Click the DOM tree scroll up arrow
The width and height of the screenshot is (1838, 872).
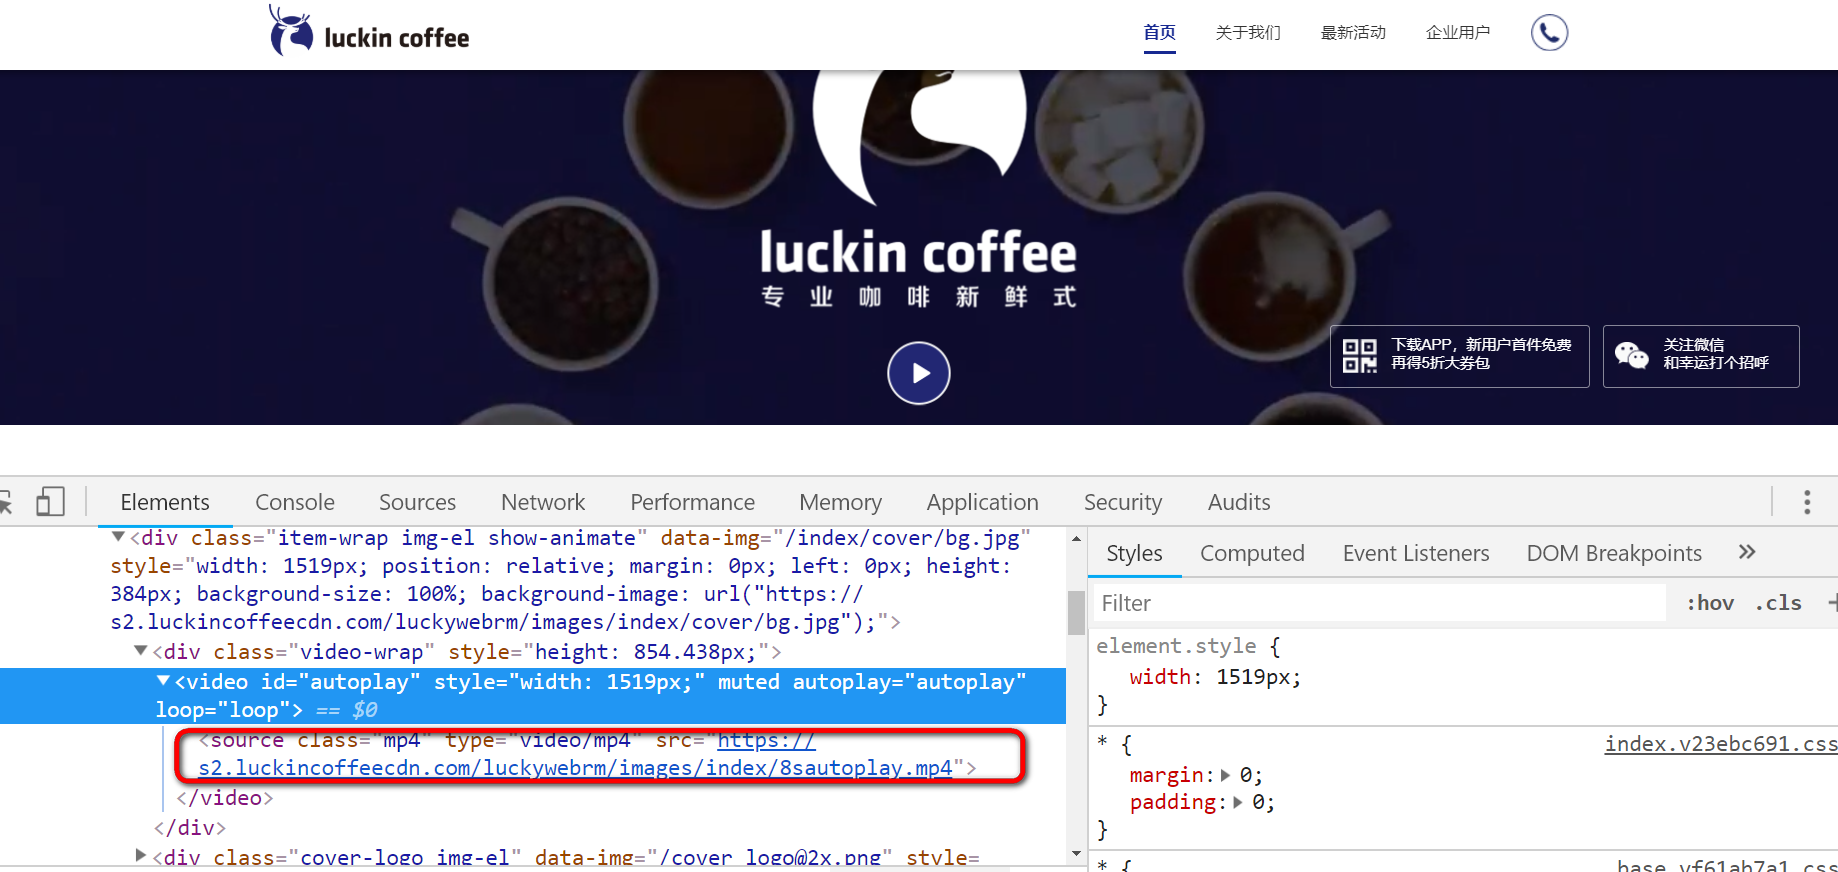pos(1076,539)
